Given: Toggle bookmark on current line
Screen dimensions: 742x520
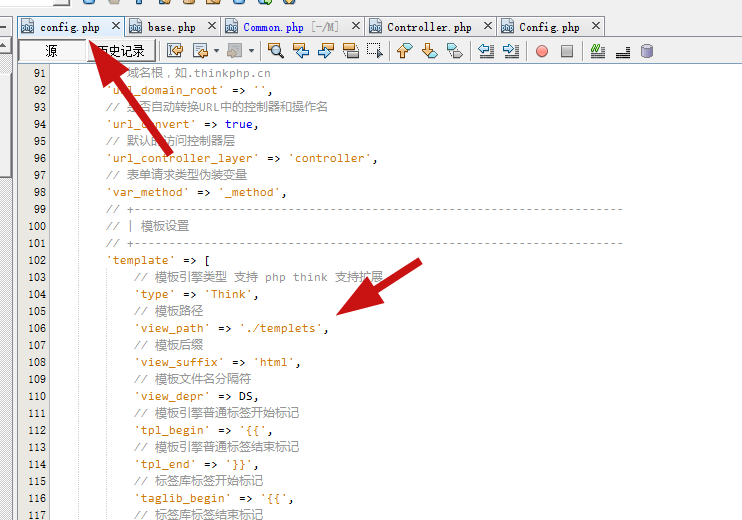Looking at the screenshot, I should pos(453,51).
